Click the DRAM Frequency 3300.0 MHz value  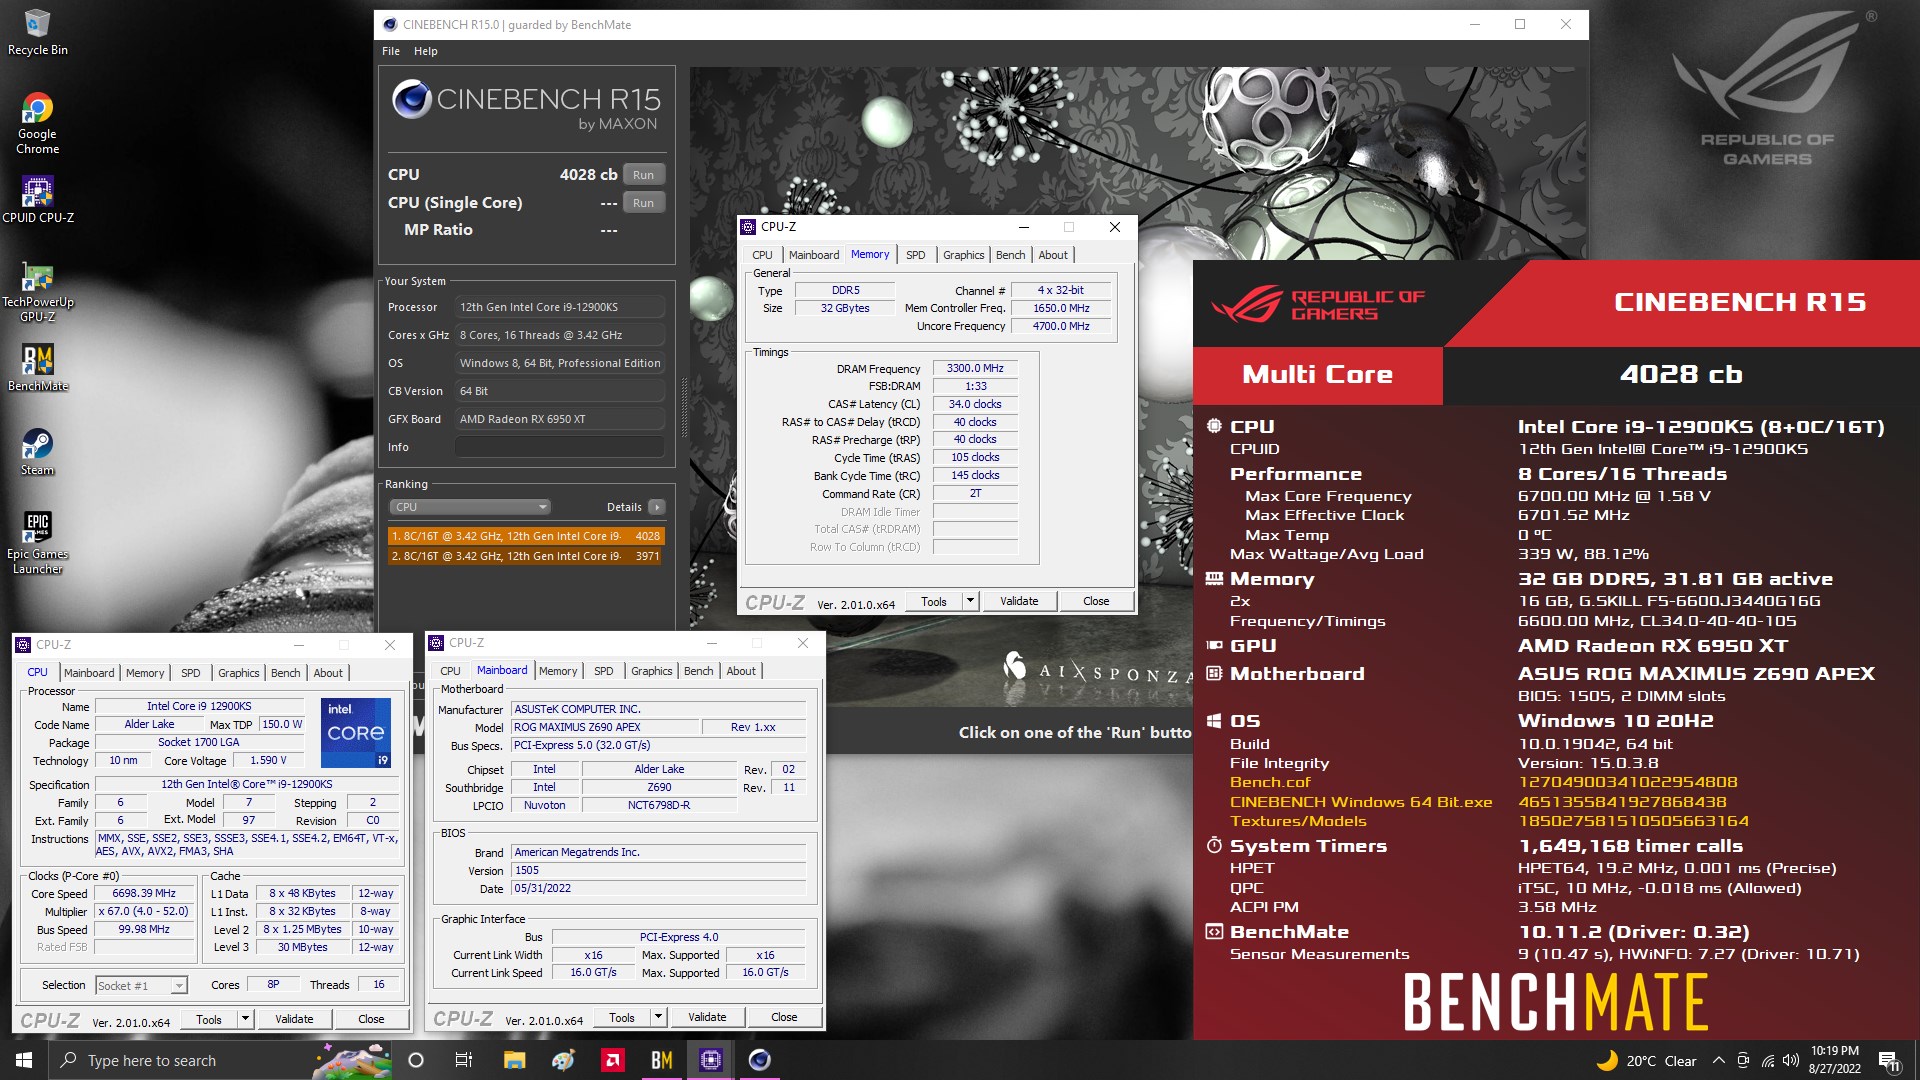pos(975,368)
